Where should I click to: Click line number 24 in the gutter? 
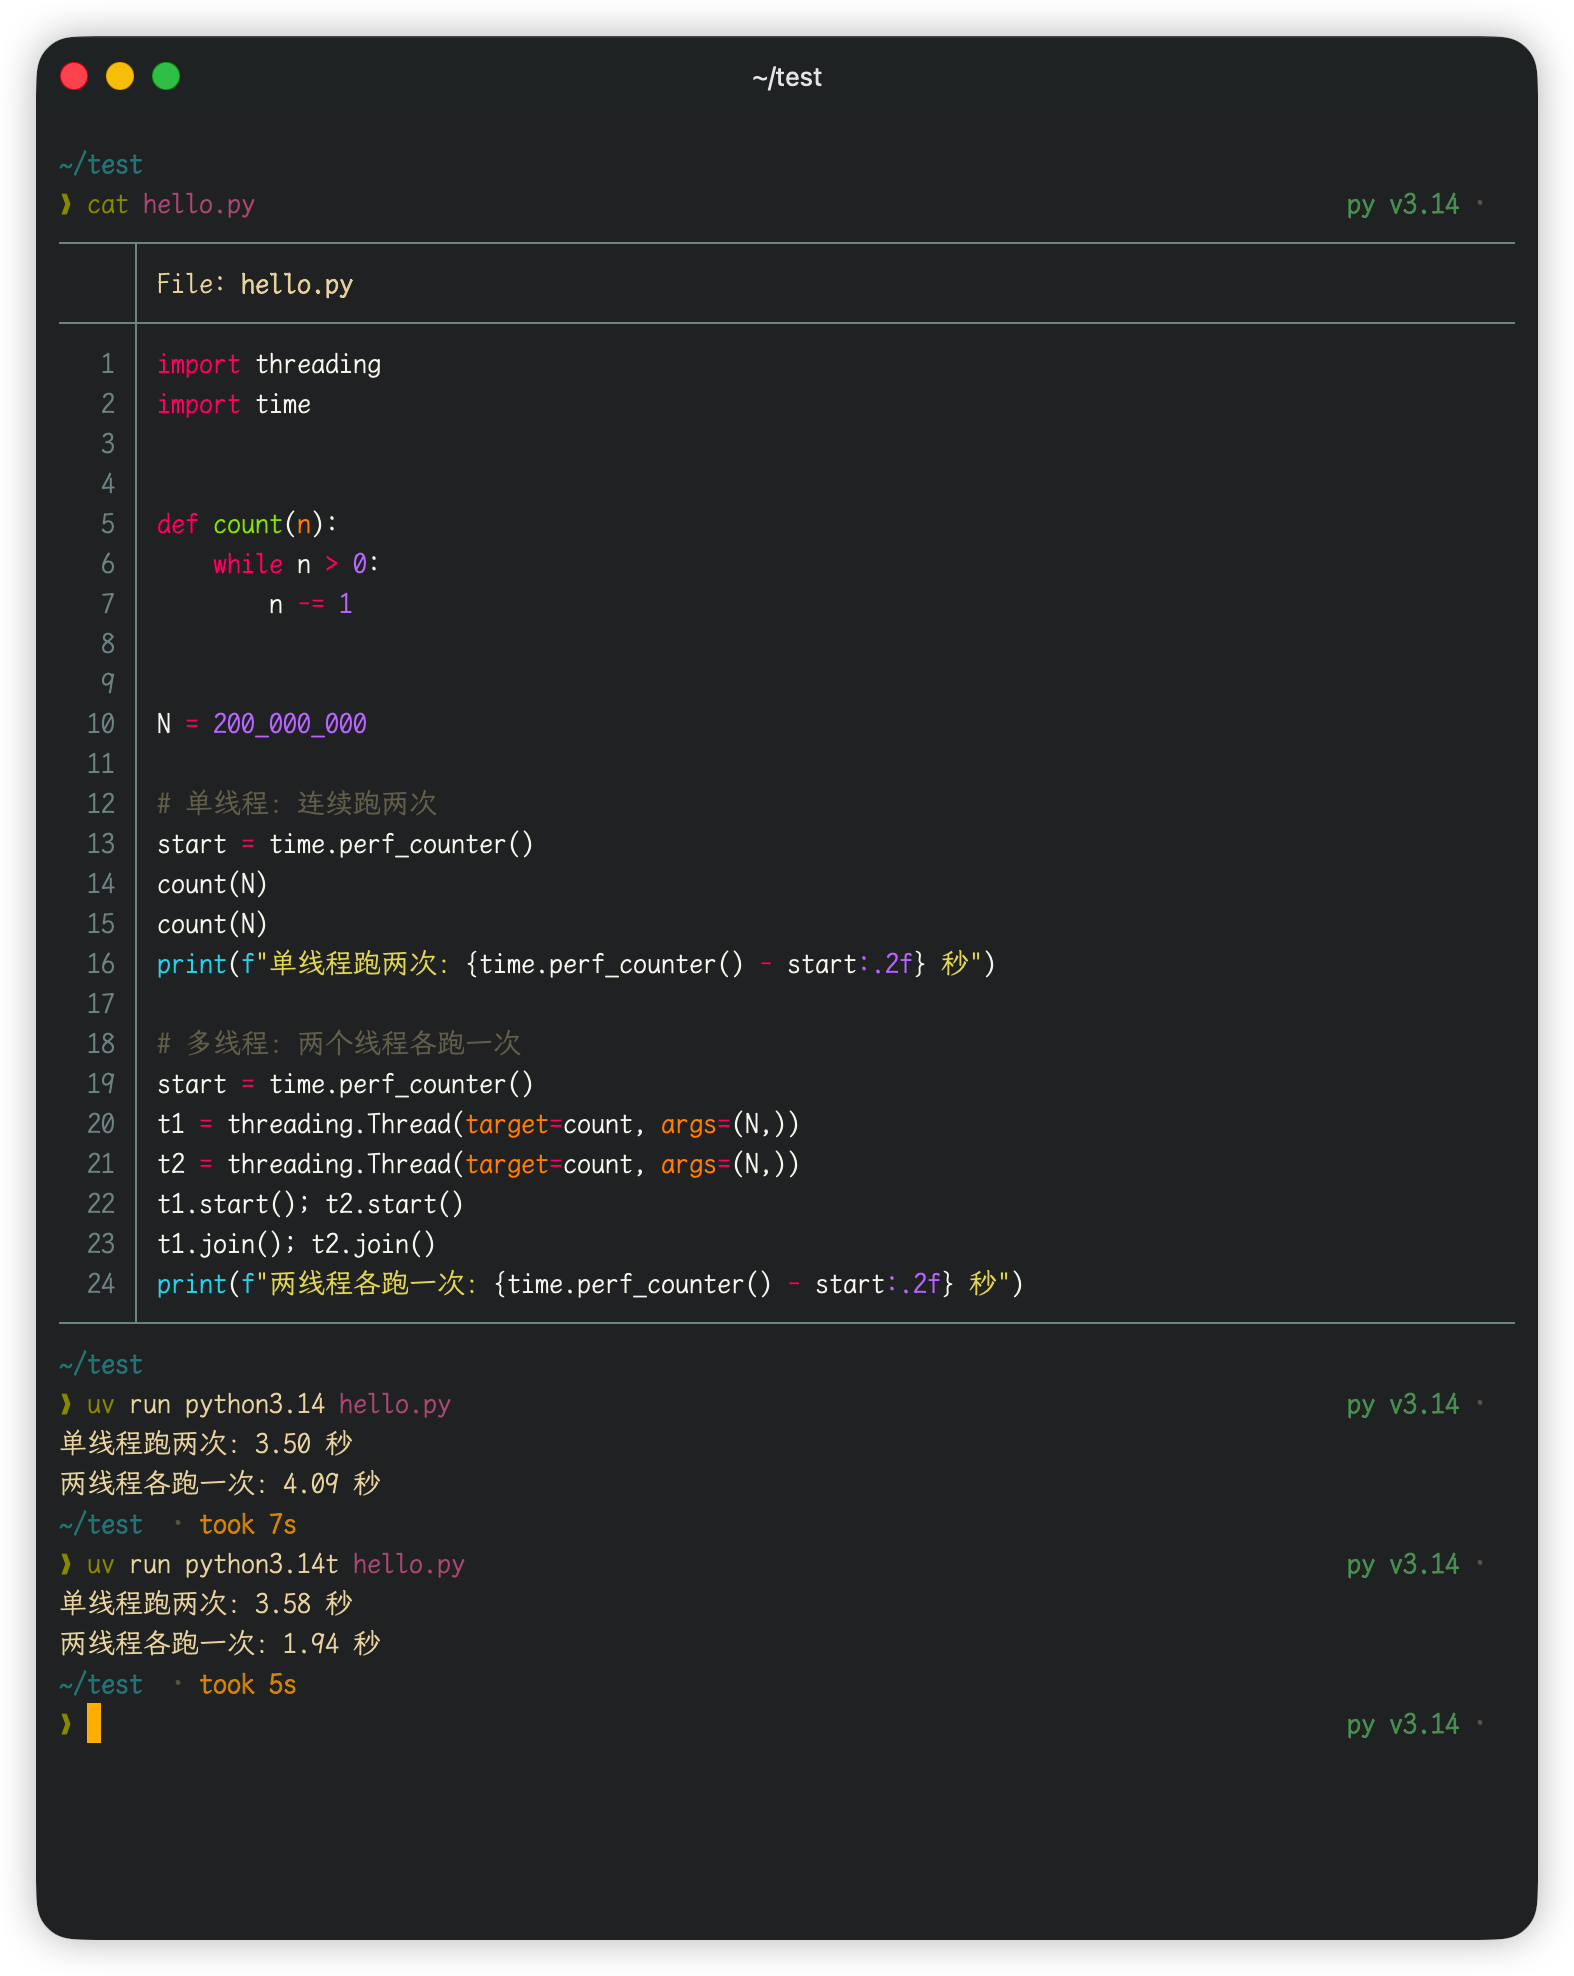pyautogui.click(x=101, y=1284)
